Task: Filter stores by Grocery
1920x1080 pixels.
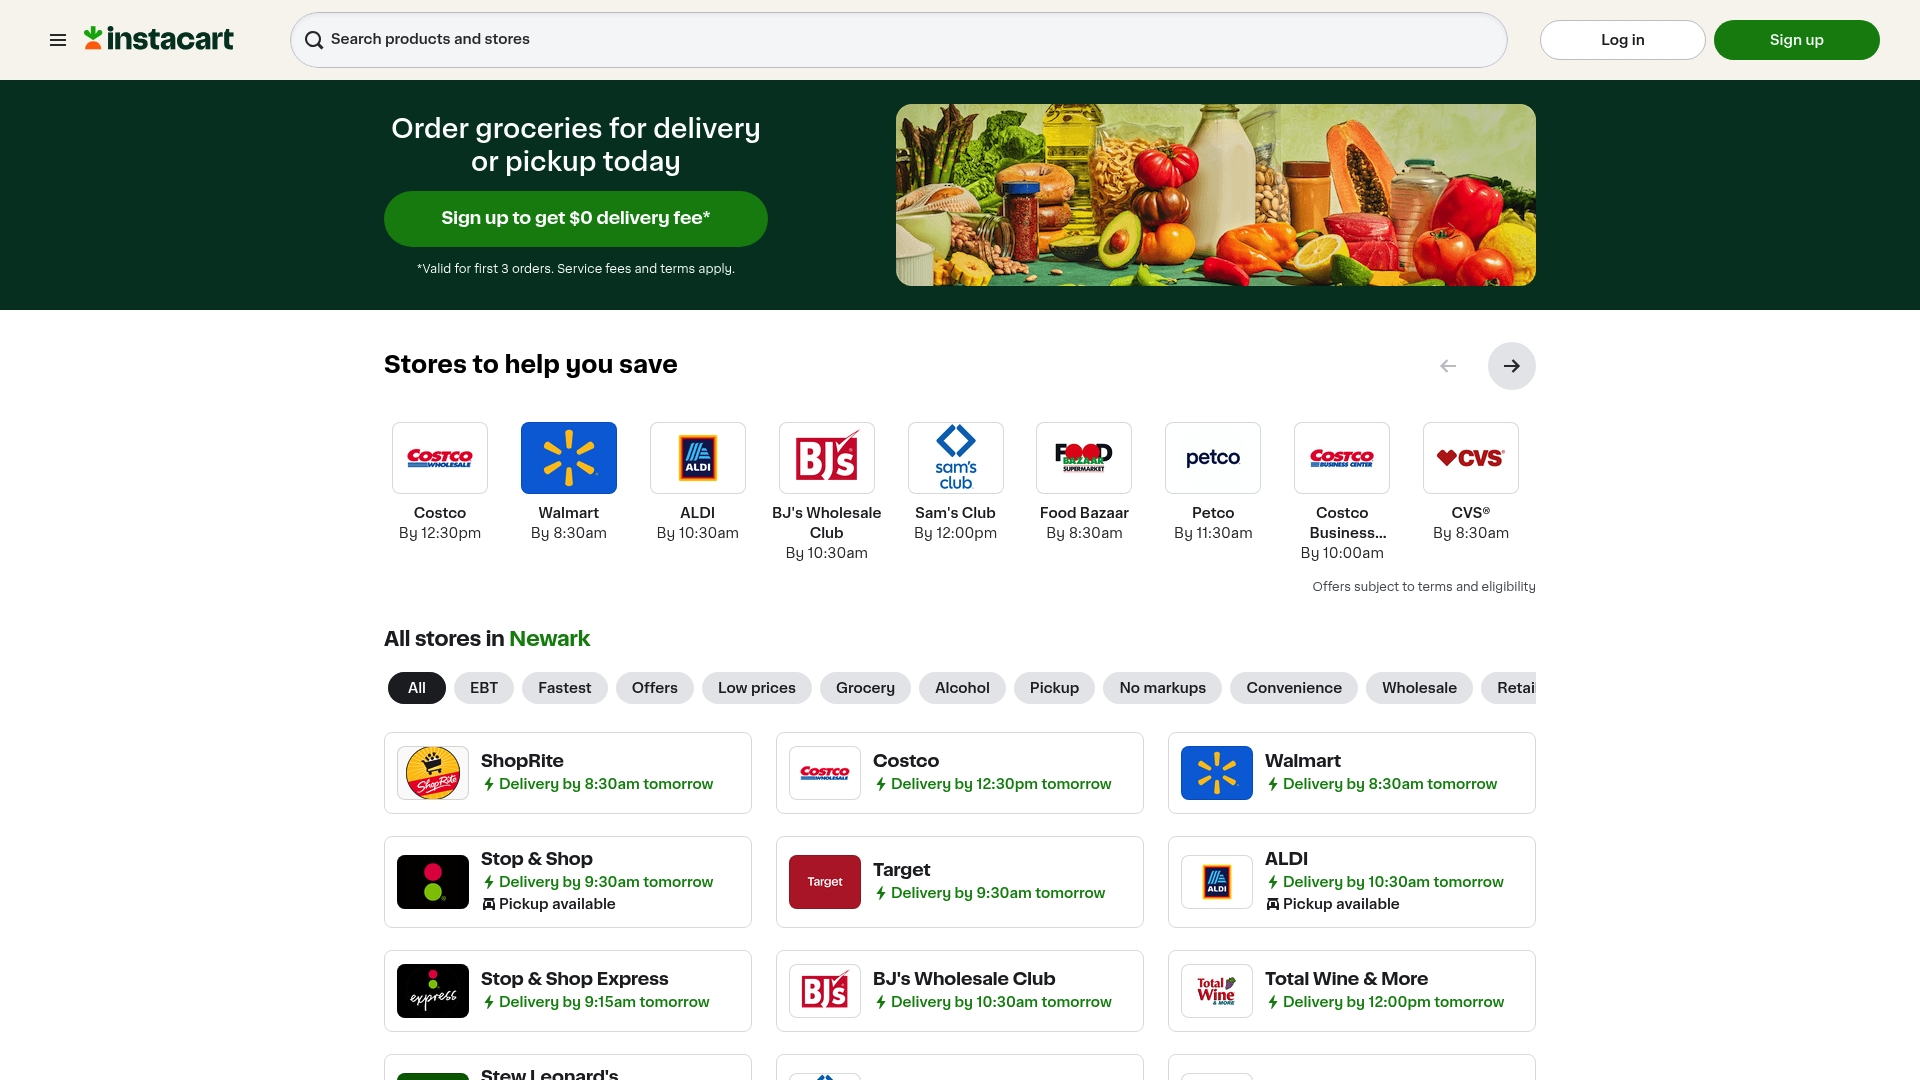Action: pyautogui.click(x=866, y=688)
